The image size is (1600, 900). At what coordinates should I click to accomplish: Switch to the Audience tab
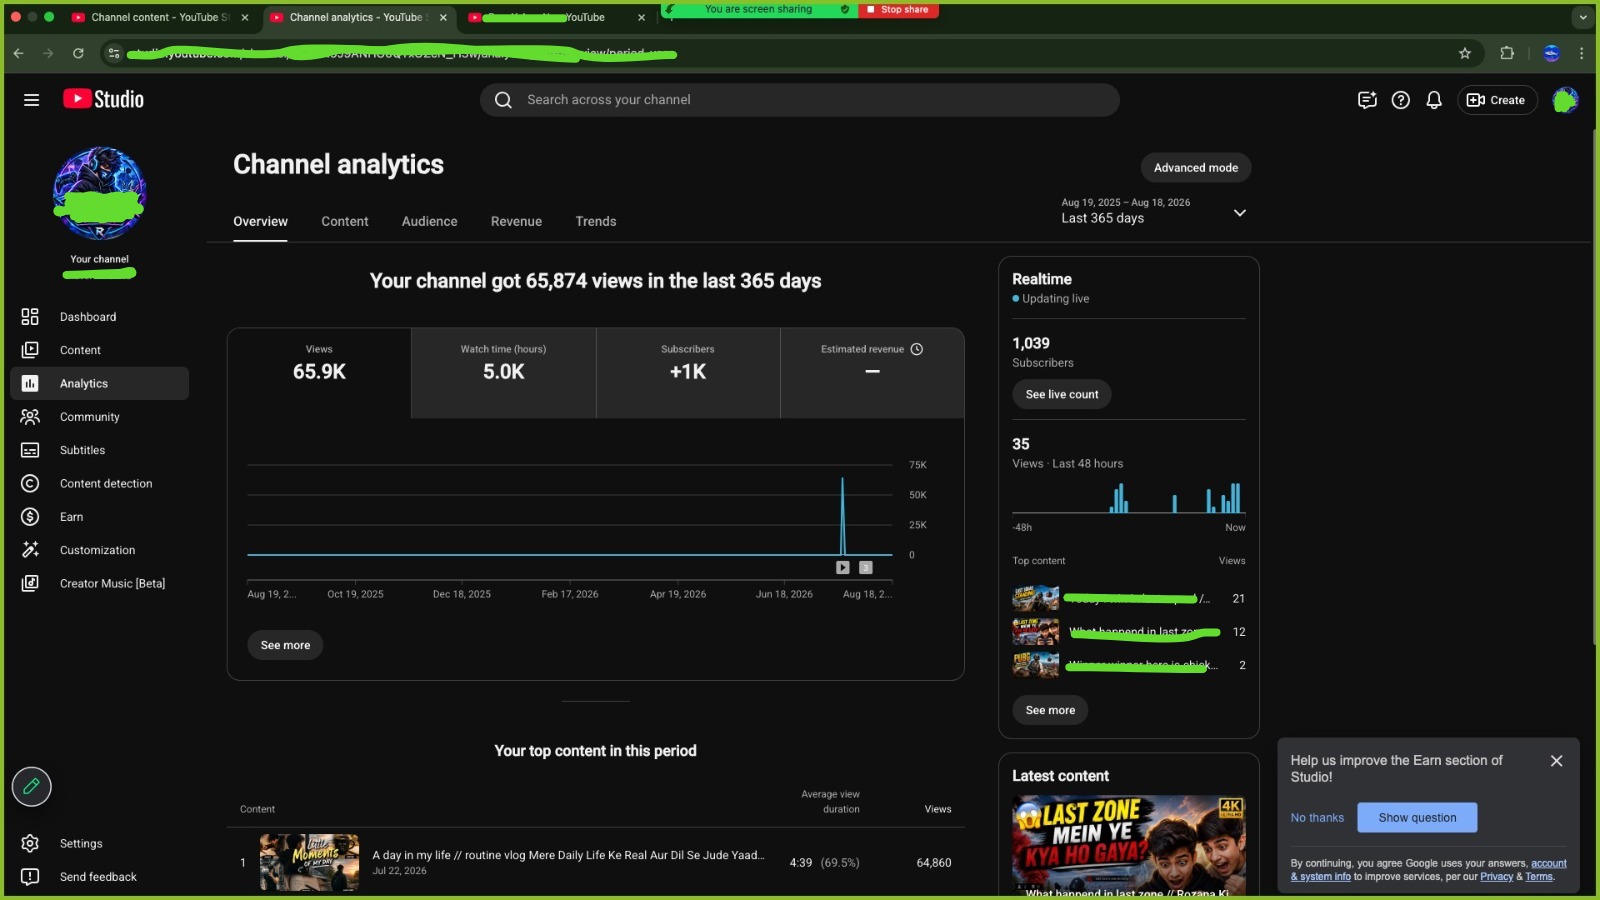[x=430, y=222]
